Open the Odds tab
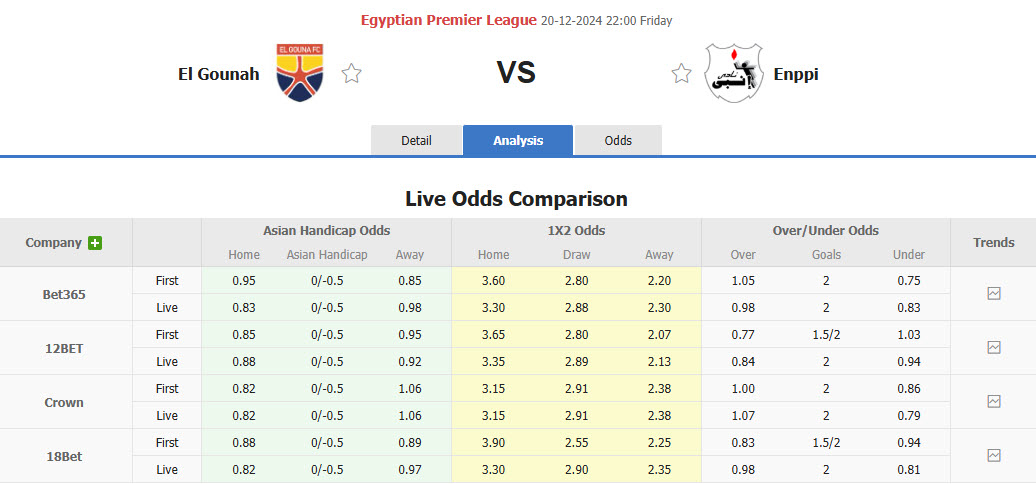 click(618, 141)
